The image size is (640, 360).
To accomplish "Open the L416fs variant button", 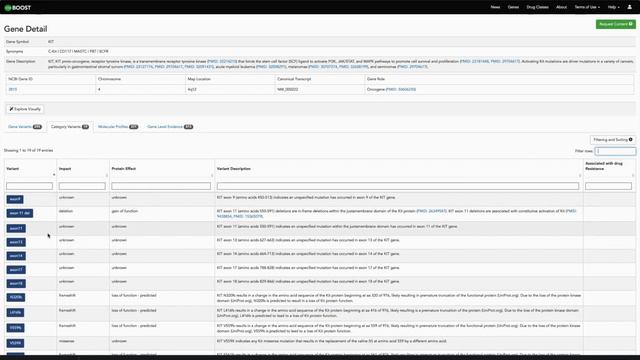I will coord(15,313).
